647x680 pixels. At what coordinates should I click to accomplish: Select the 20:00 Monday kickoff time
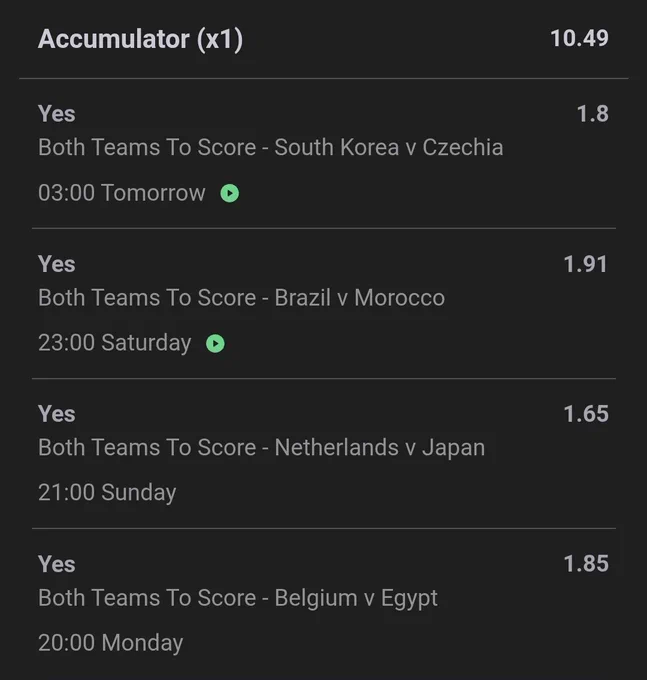coord(111,643)
